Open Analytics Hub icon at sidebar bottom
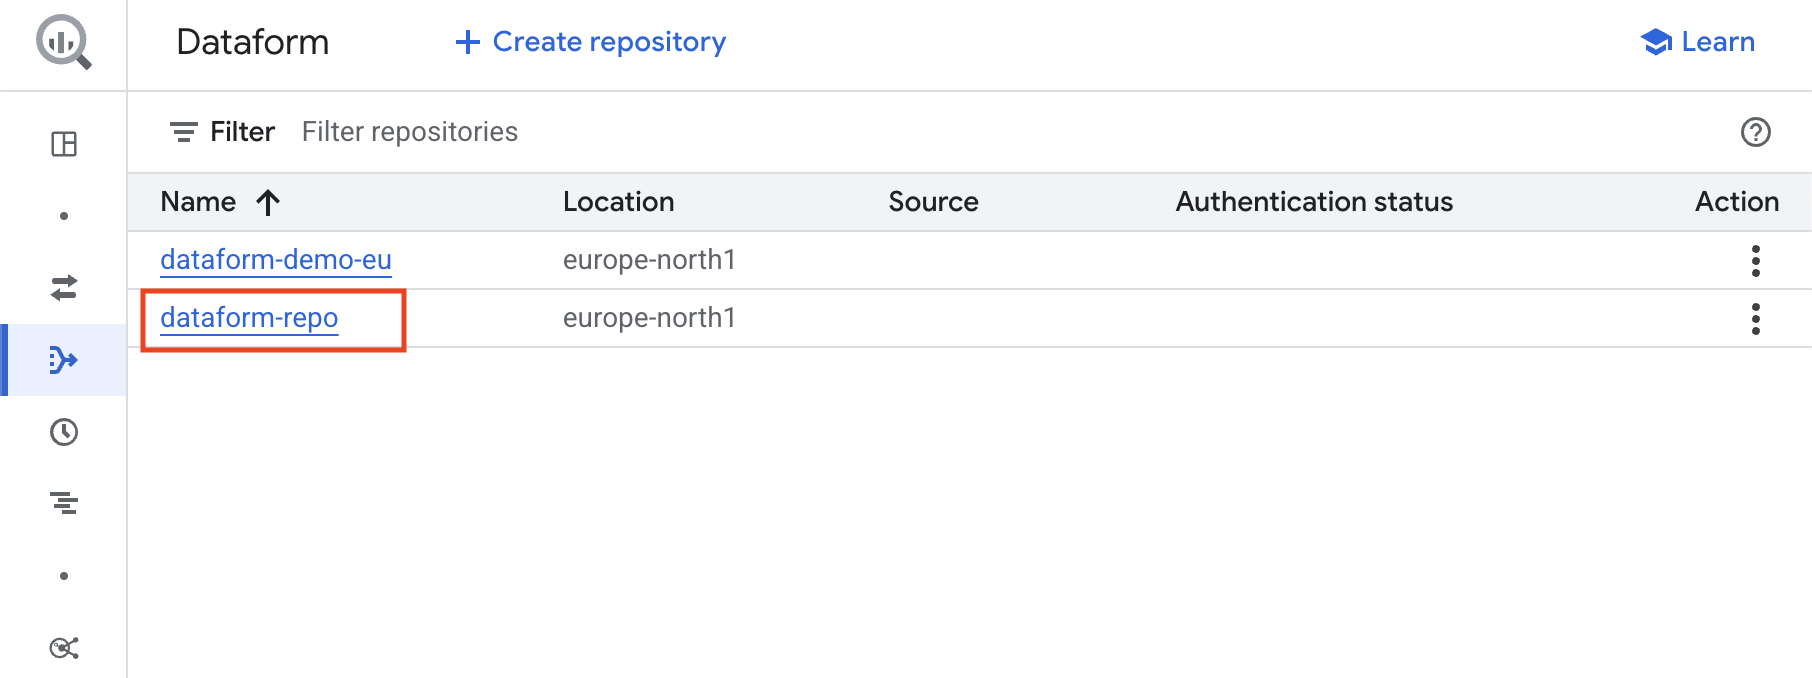The height and width of the screenshot is (678, 1812). (x=64, y=648)
